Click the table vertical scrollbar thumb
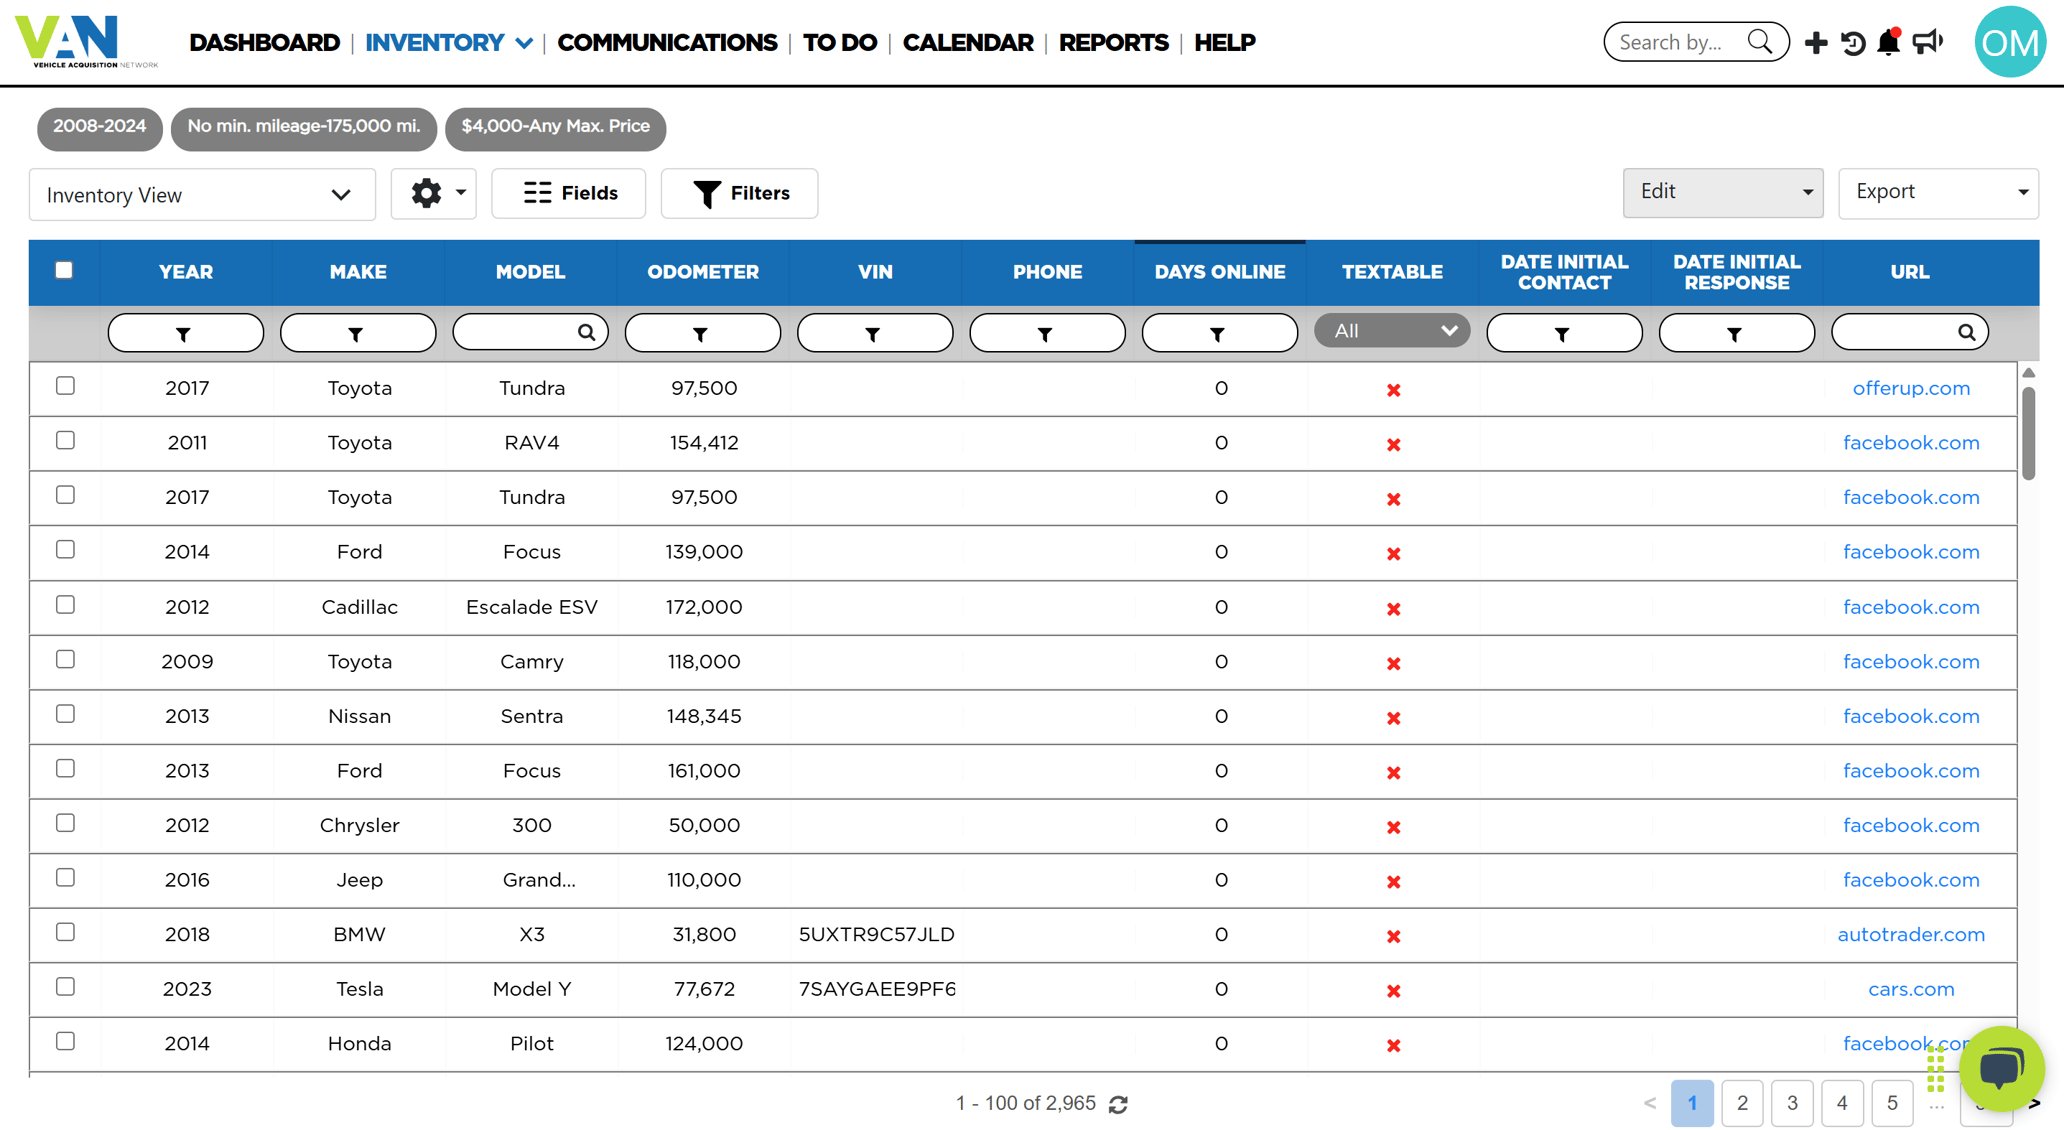Viewport: 2064px width, 1130px height. tap(2028, 433)
